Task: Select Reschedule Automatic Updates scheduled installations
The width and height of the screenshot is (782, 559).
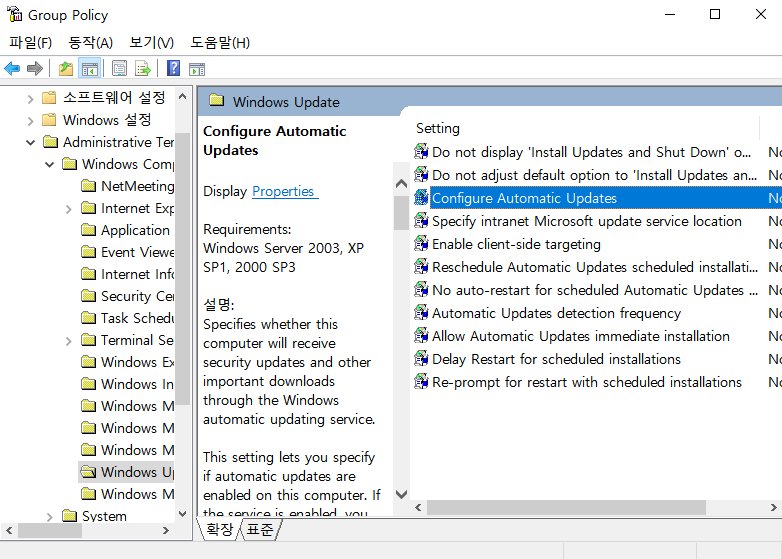Action: coord(594,267)
